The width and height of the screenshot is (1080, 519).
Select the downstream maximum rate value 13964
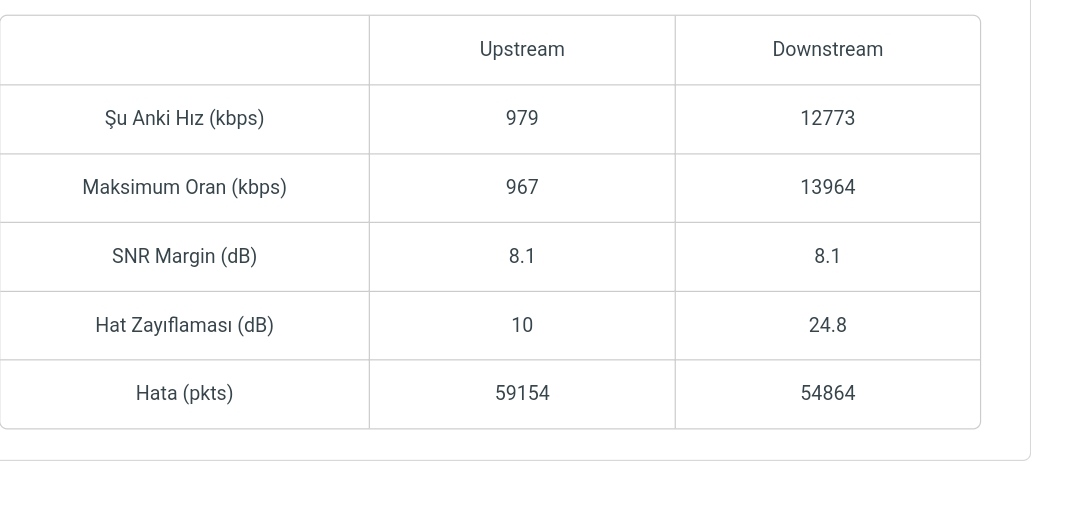(x=827, y=188)
